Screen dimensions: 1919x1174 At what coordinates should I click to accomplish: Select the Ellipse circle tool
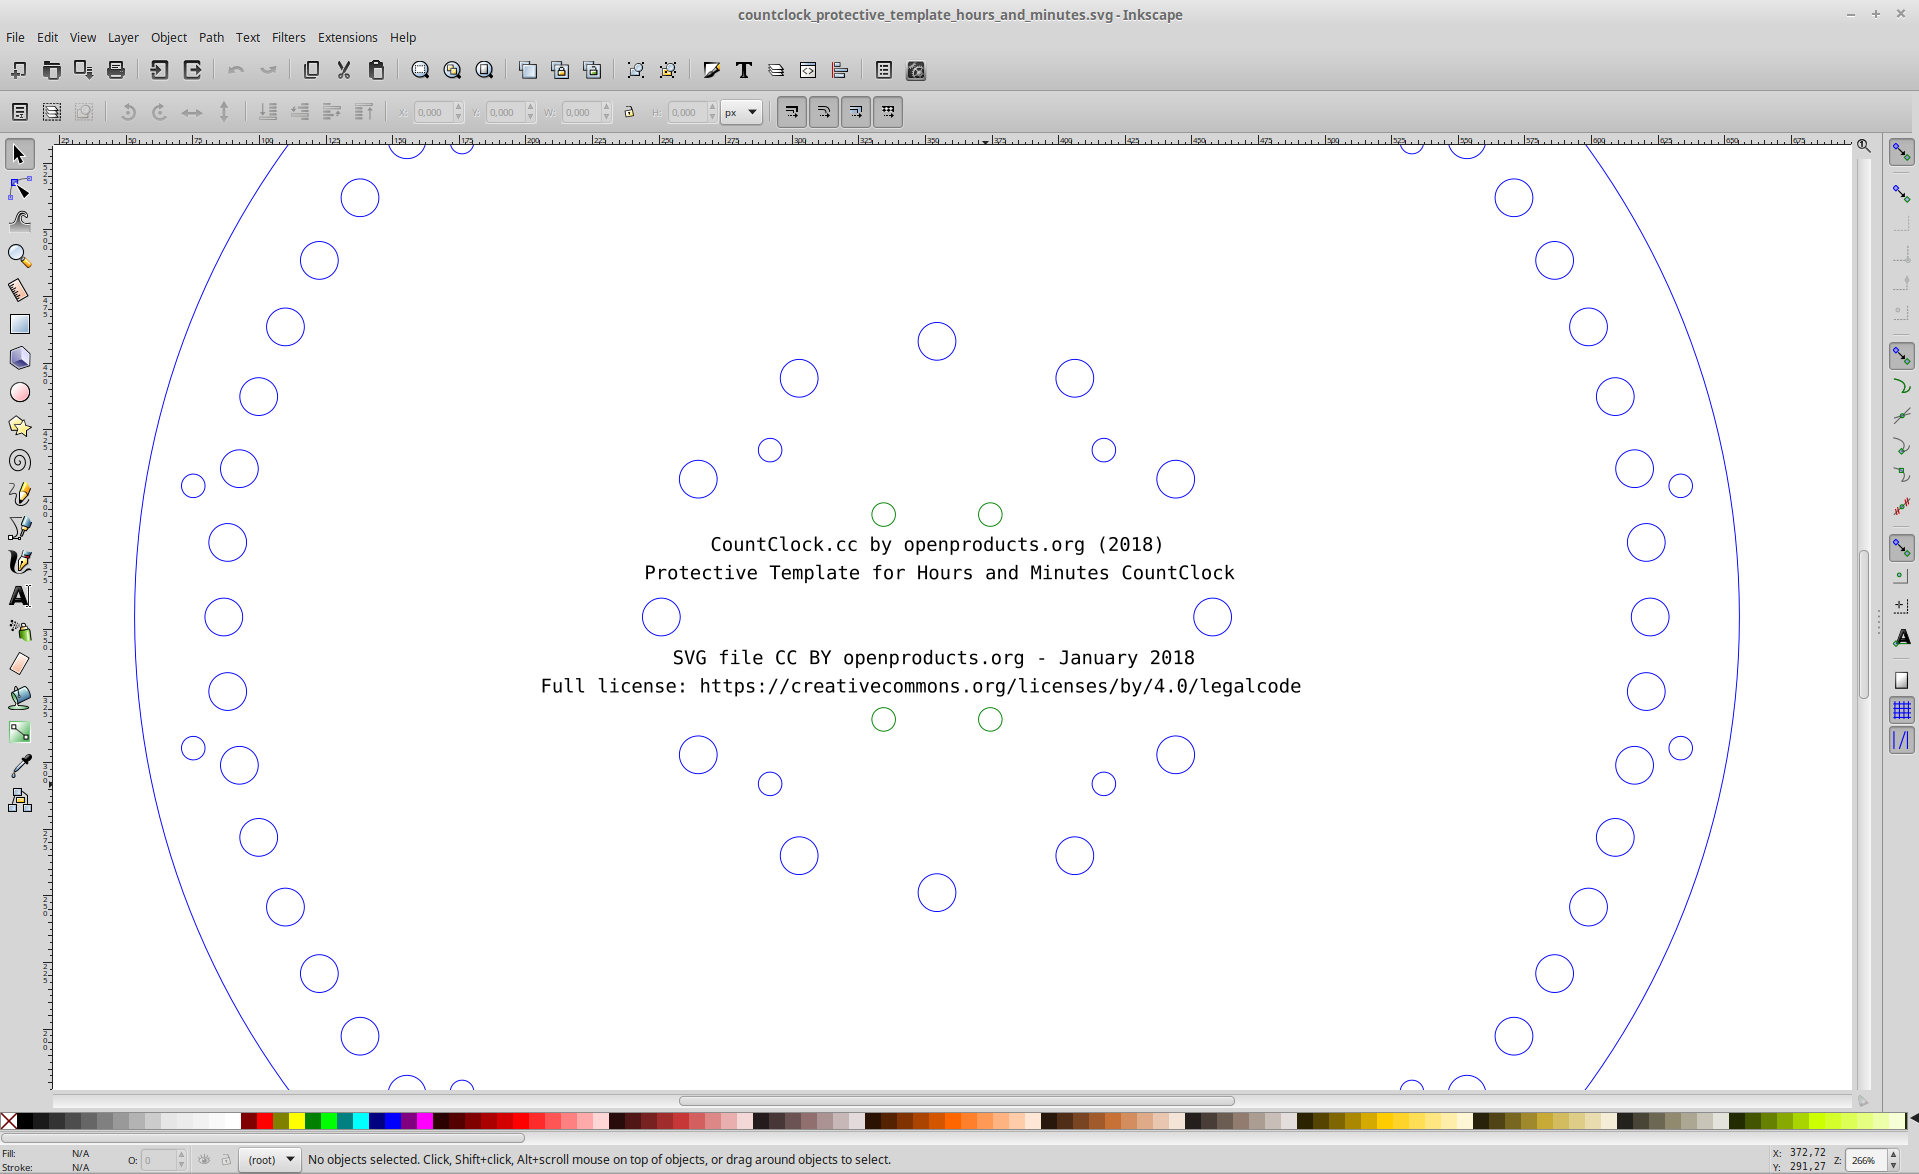(19, 392)
